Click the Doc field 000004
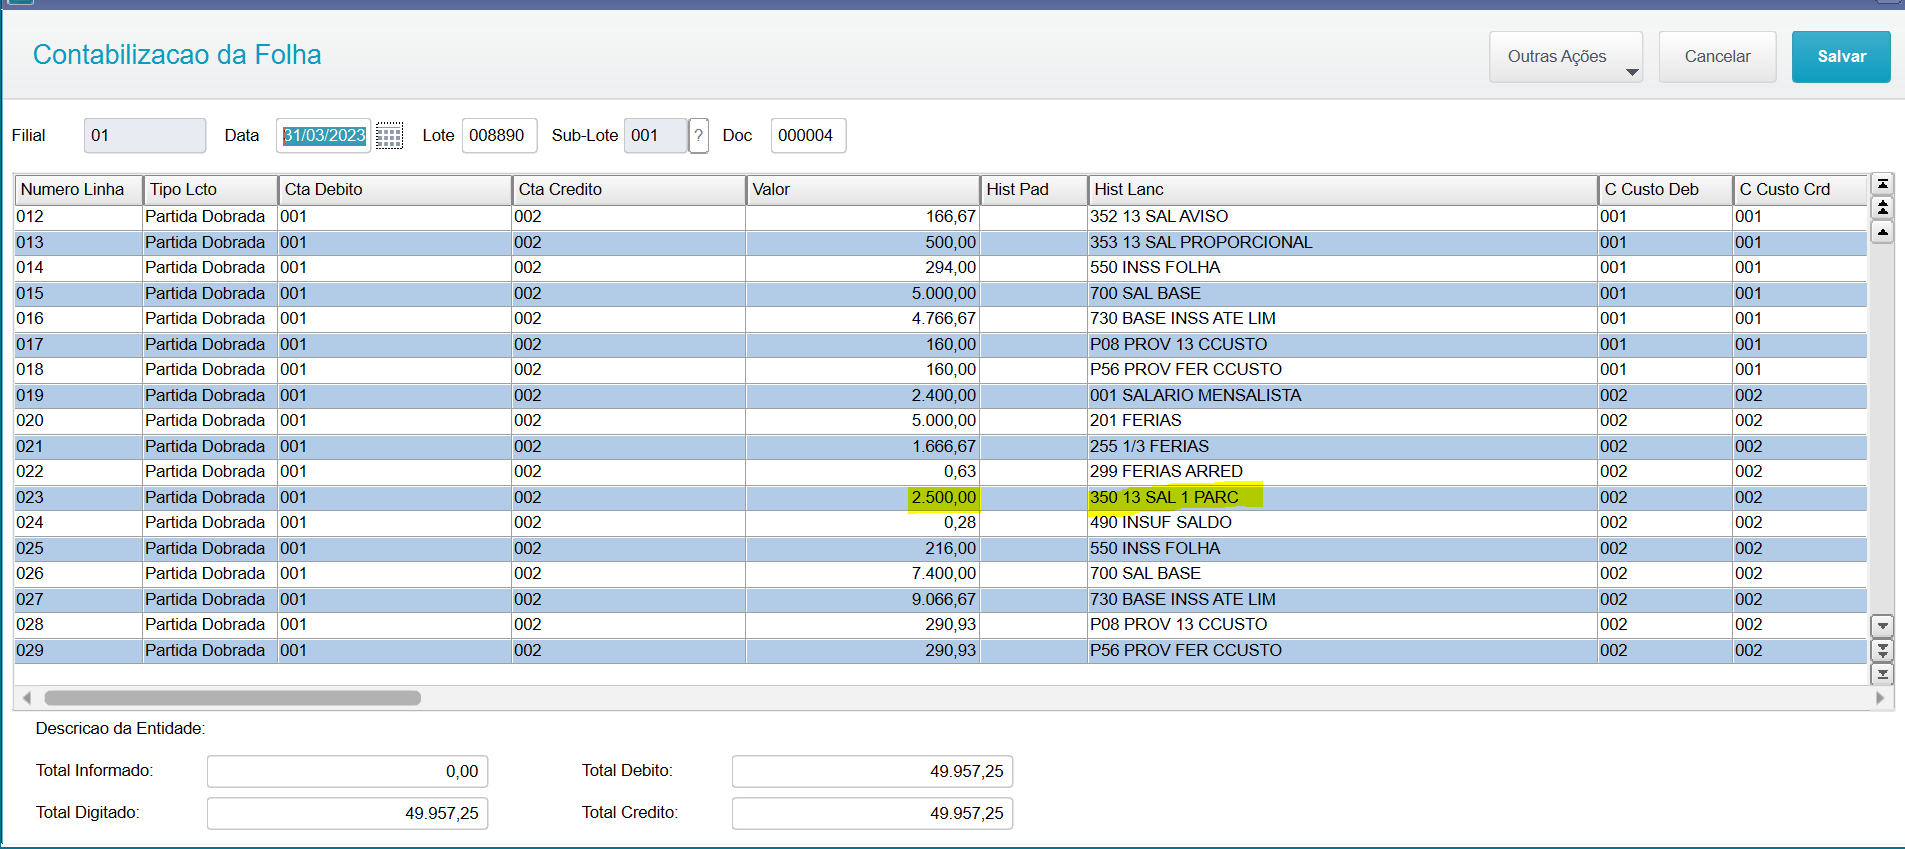The height and width of the screenshot is (849, 1905). click(808, 136)
